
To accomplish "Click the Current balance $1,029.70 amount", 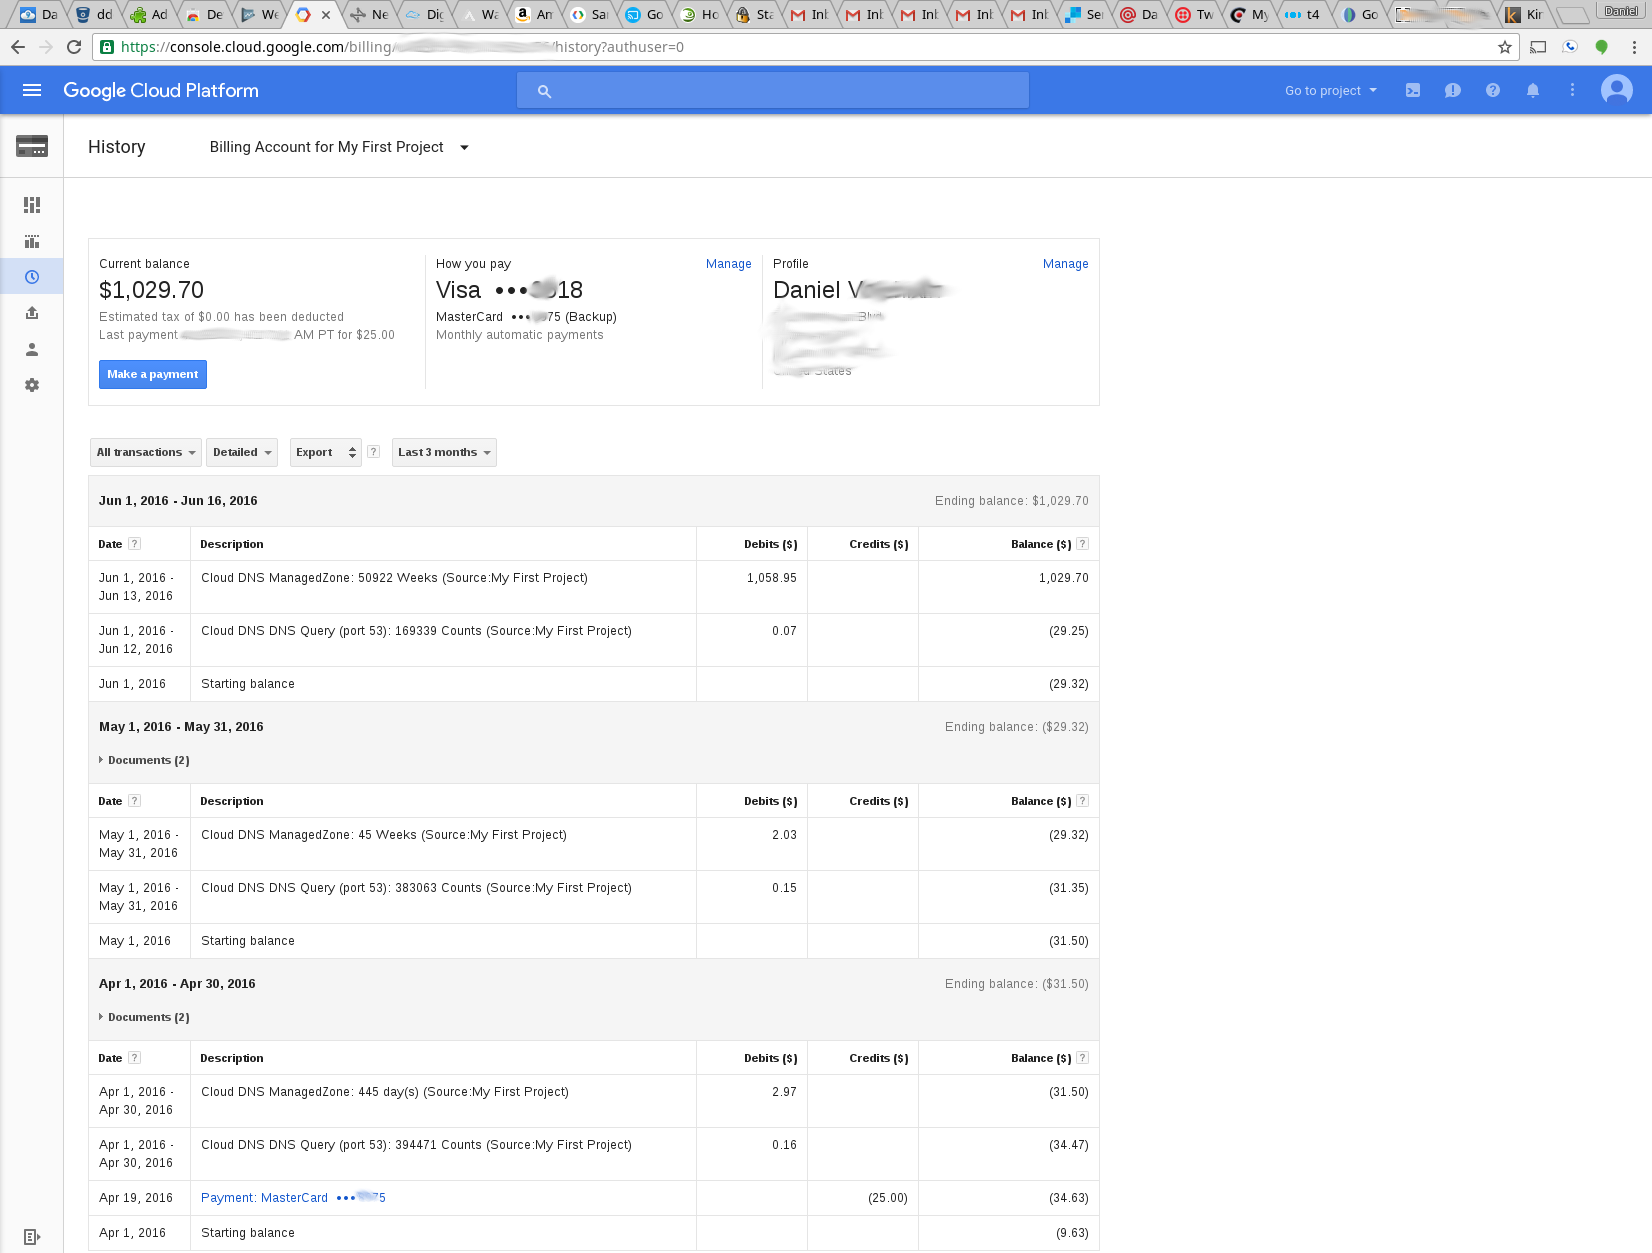I will (151, 290).
